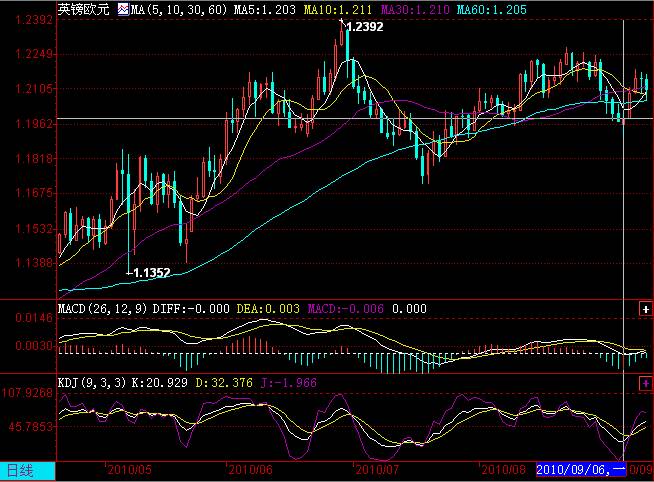Click the KDJ(9,3,3) parameter label

pos(92,382)
